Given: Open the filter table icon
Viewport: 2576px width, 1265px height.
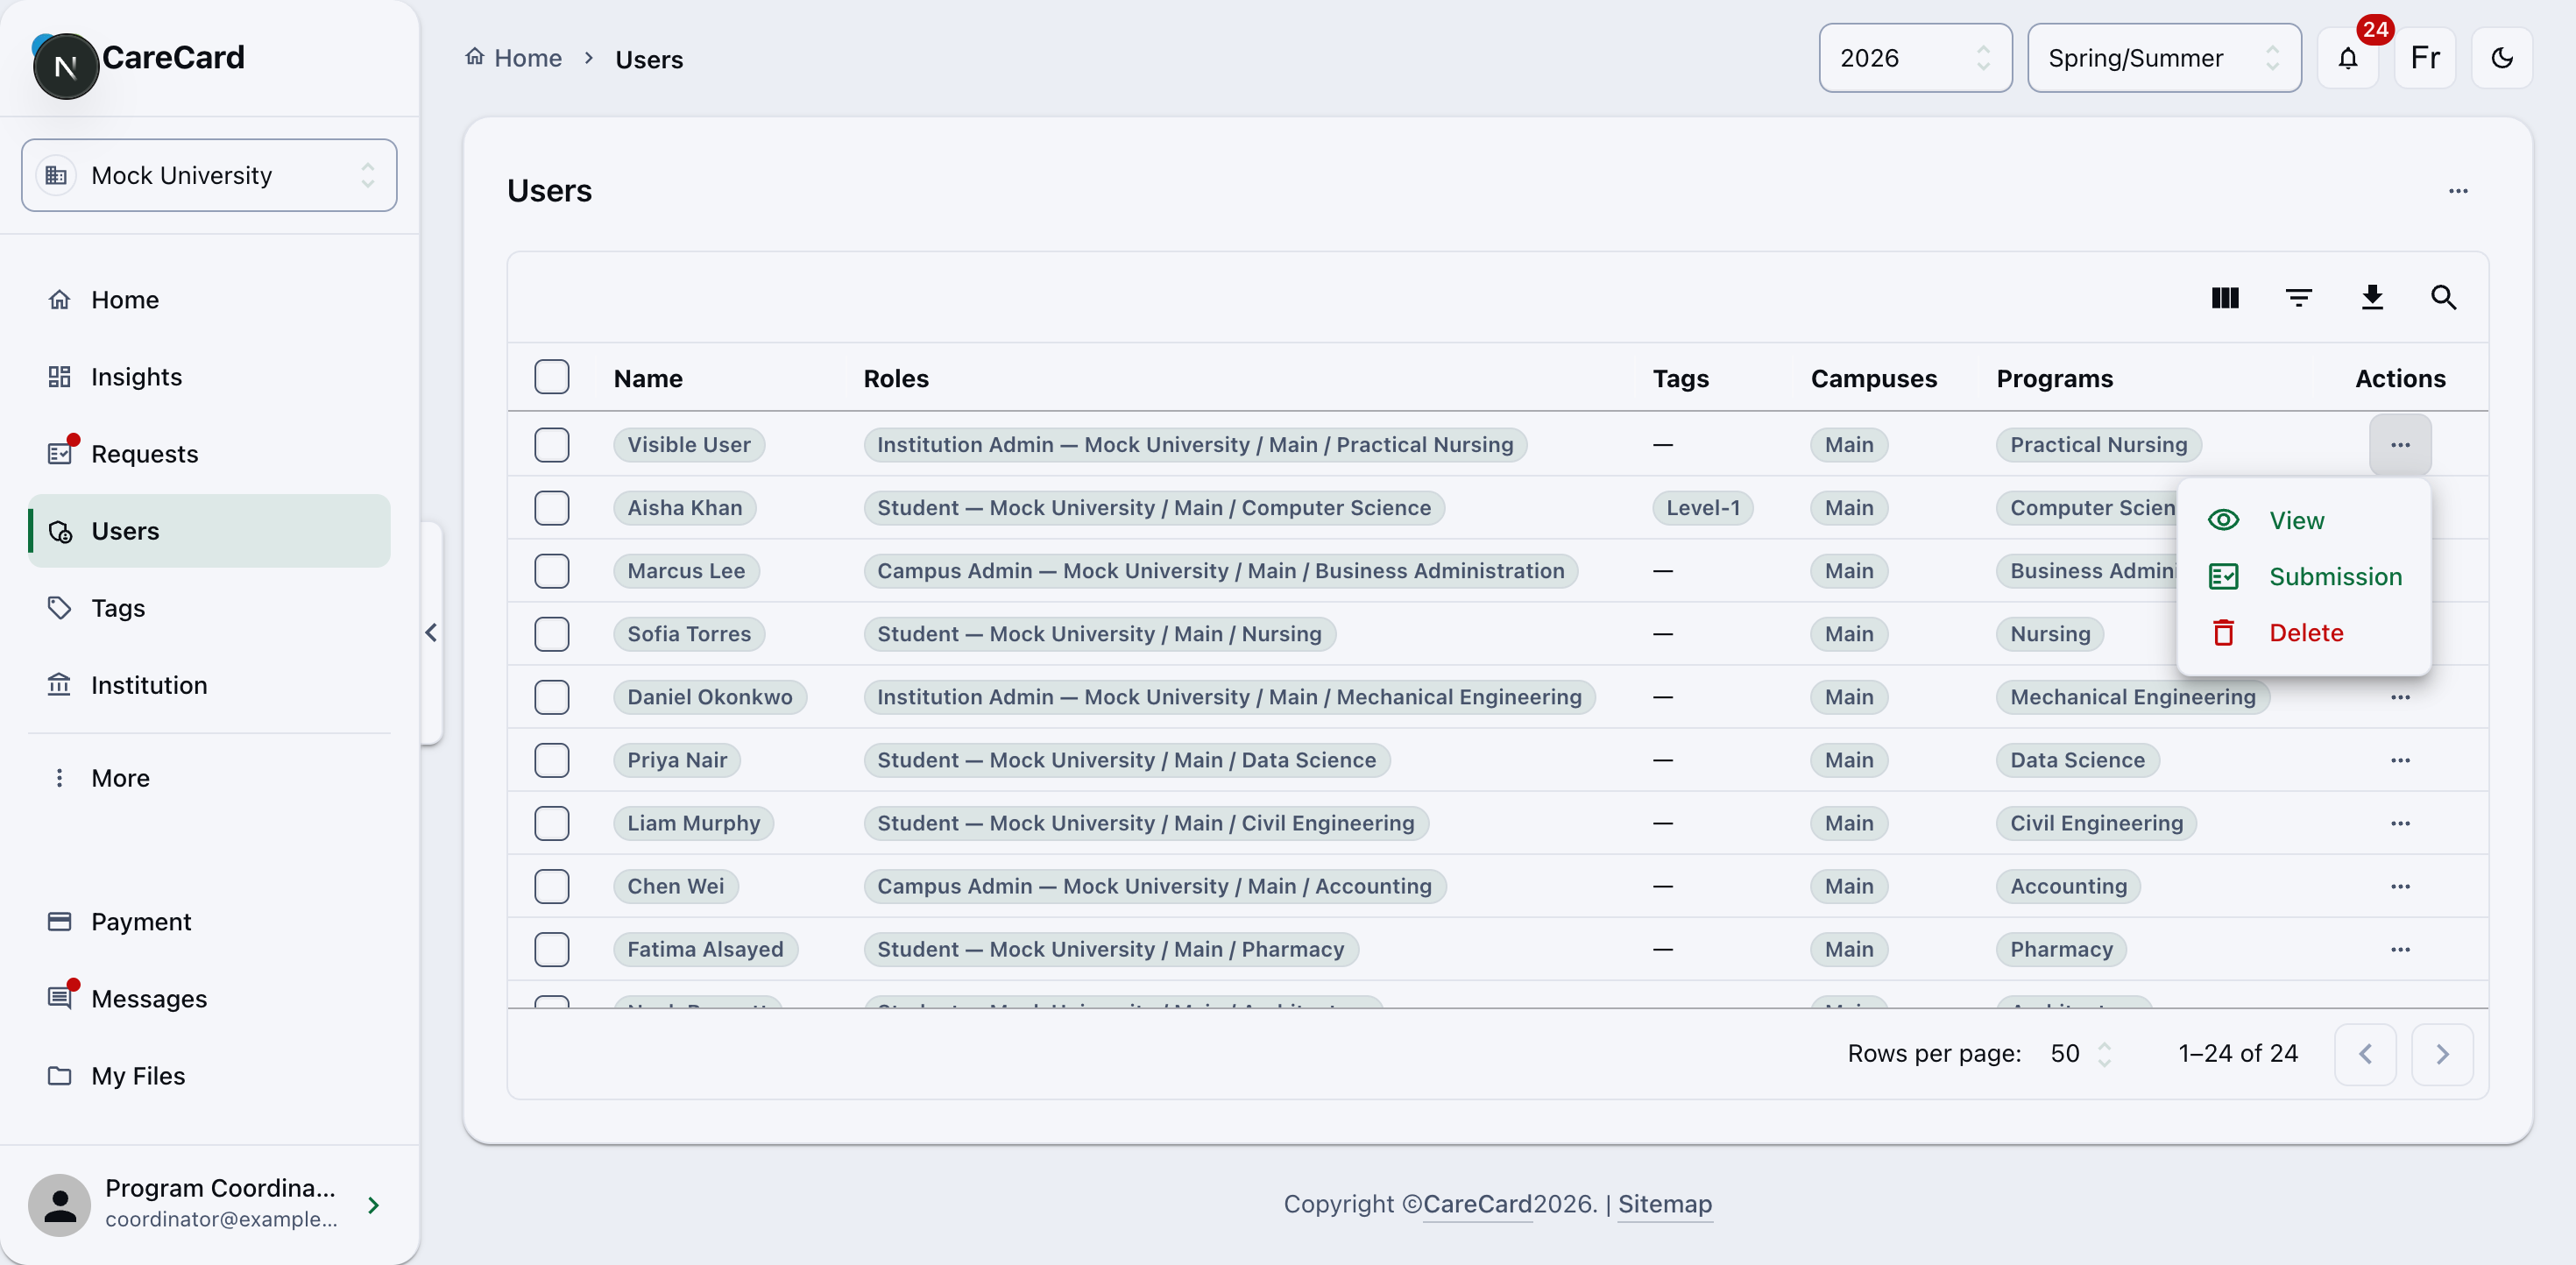Looking at the screenshot, I should (2299, 297).
